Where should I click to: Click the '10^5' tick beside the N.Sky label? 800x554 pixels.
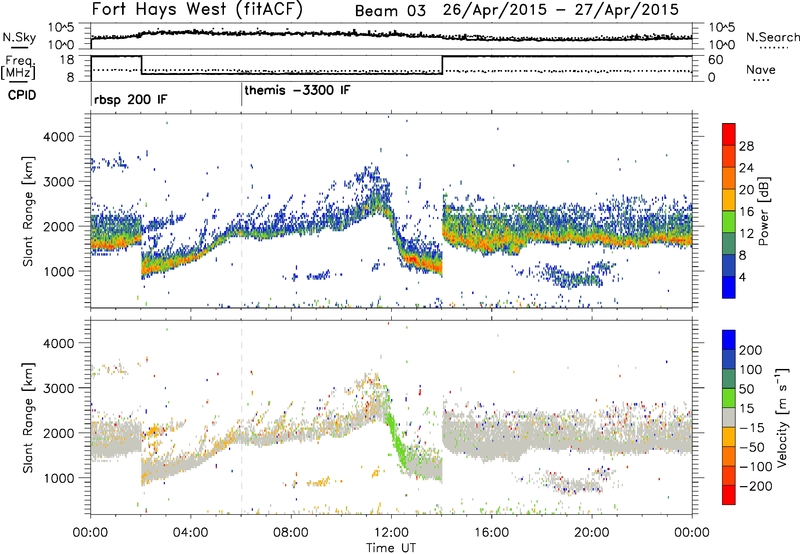[x=61, y=28]
